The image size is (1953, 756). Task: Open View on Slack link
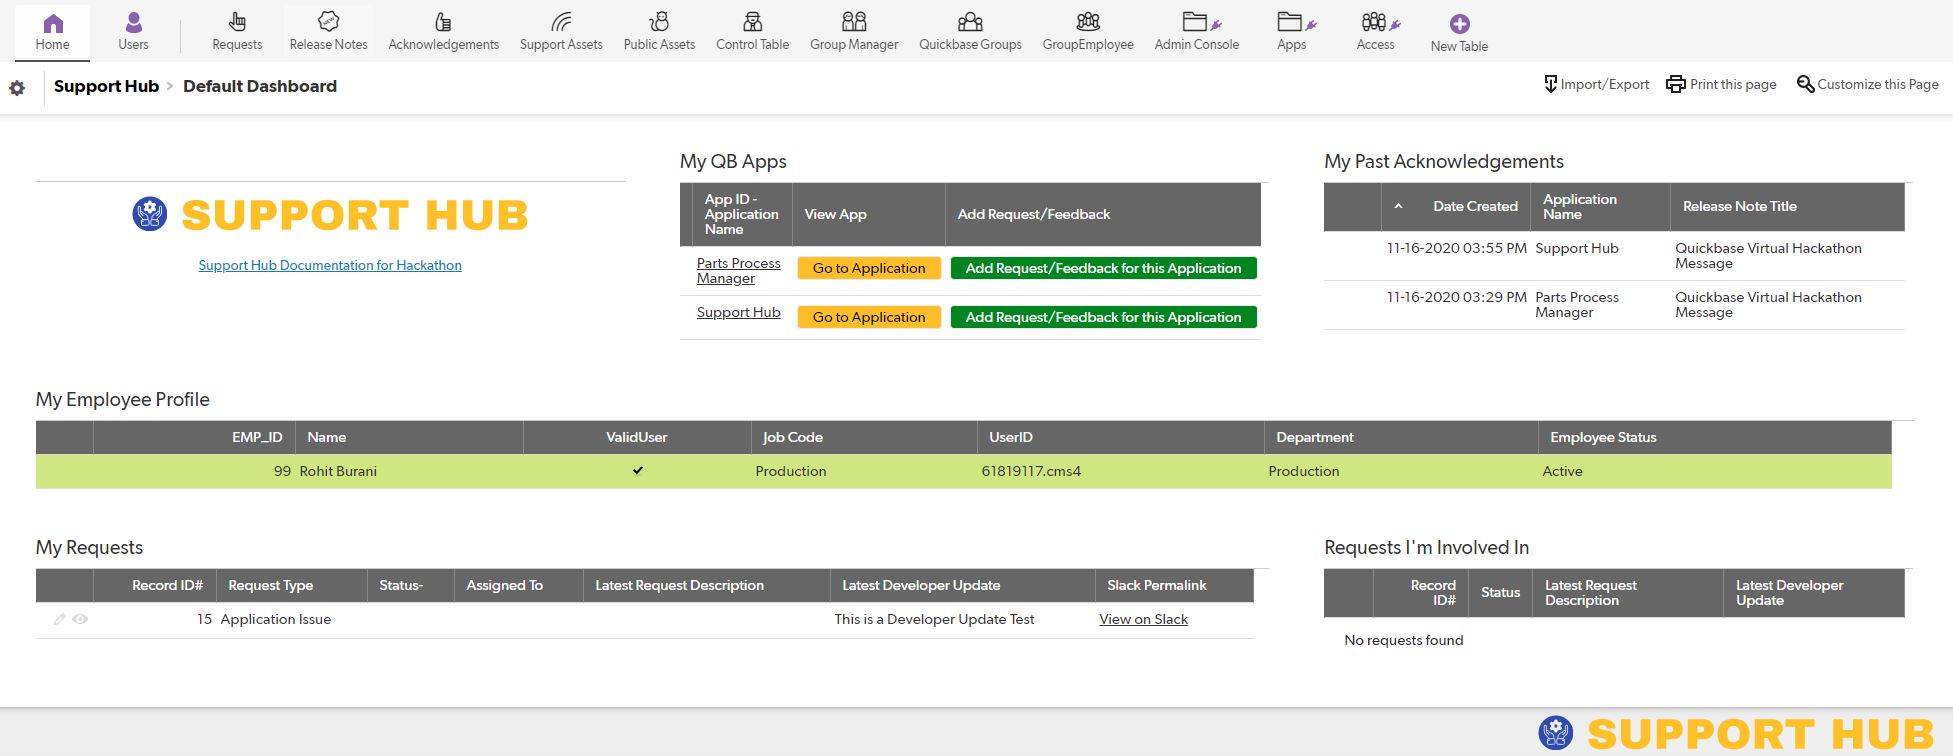coord(1144,619)
